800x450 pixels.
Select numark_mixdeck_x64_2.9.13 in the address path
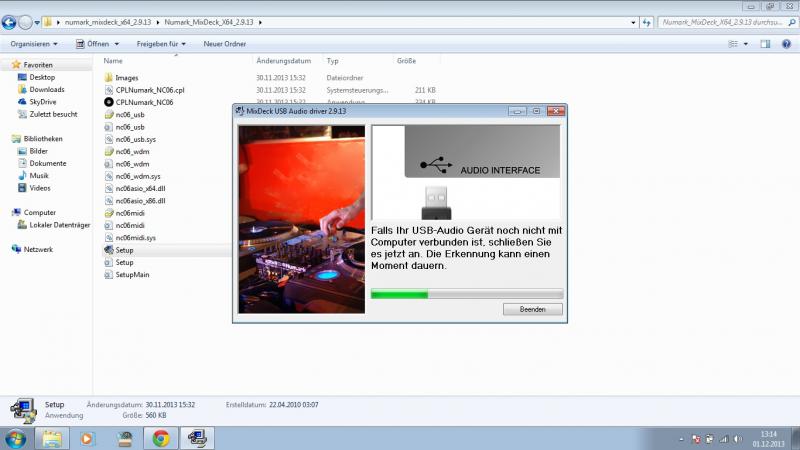[x=108, y=22]
